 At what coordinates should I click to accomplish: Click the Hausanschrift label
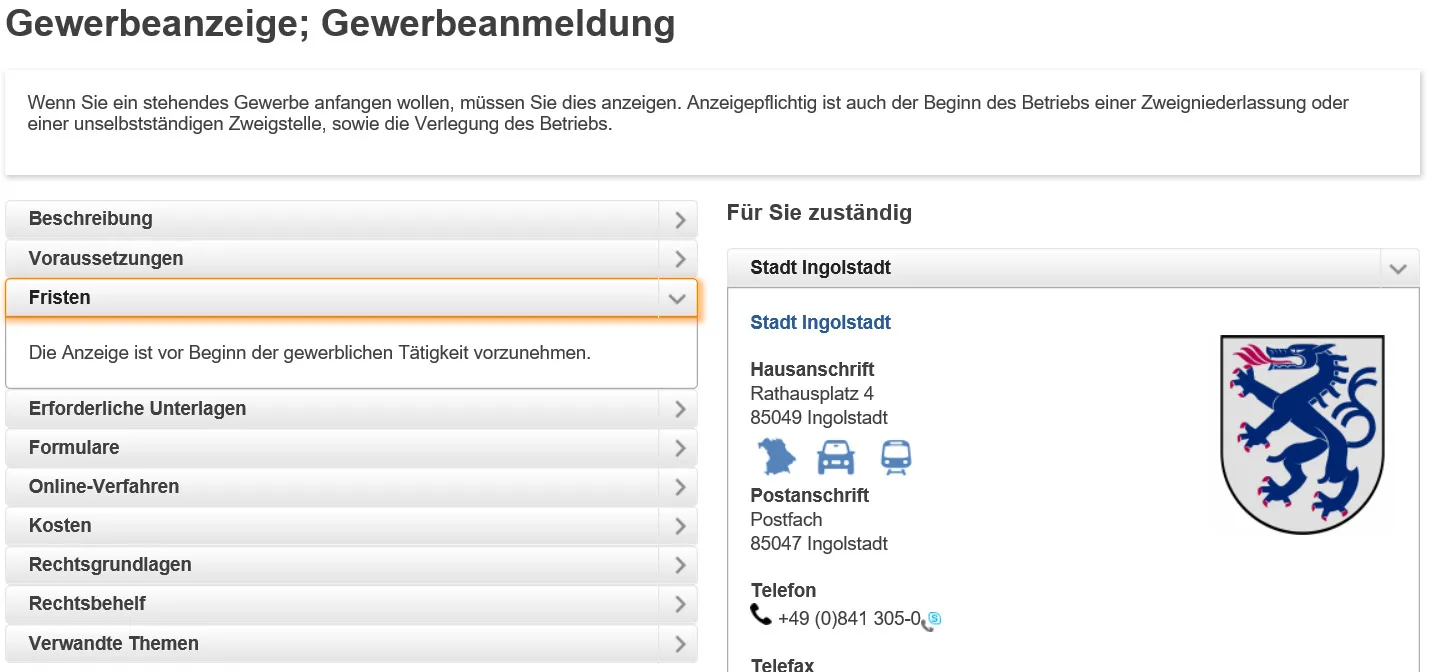812,369
